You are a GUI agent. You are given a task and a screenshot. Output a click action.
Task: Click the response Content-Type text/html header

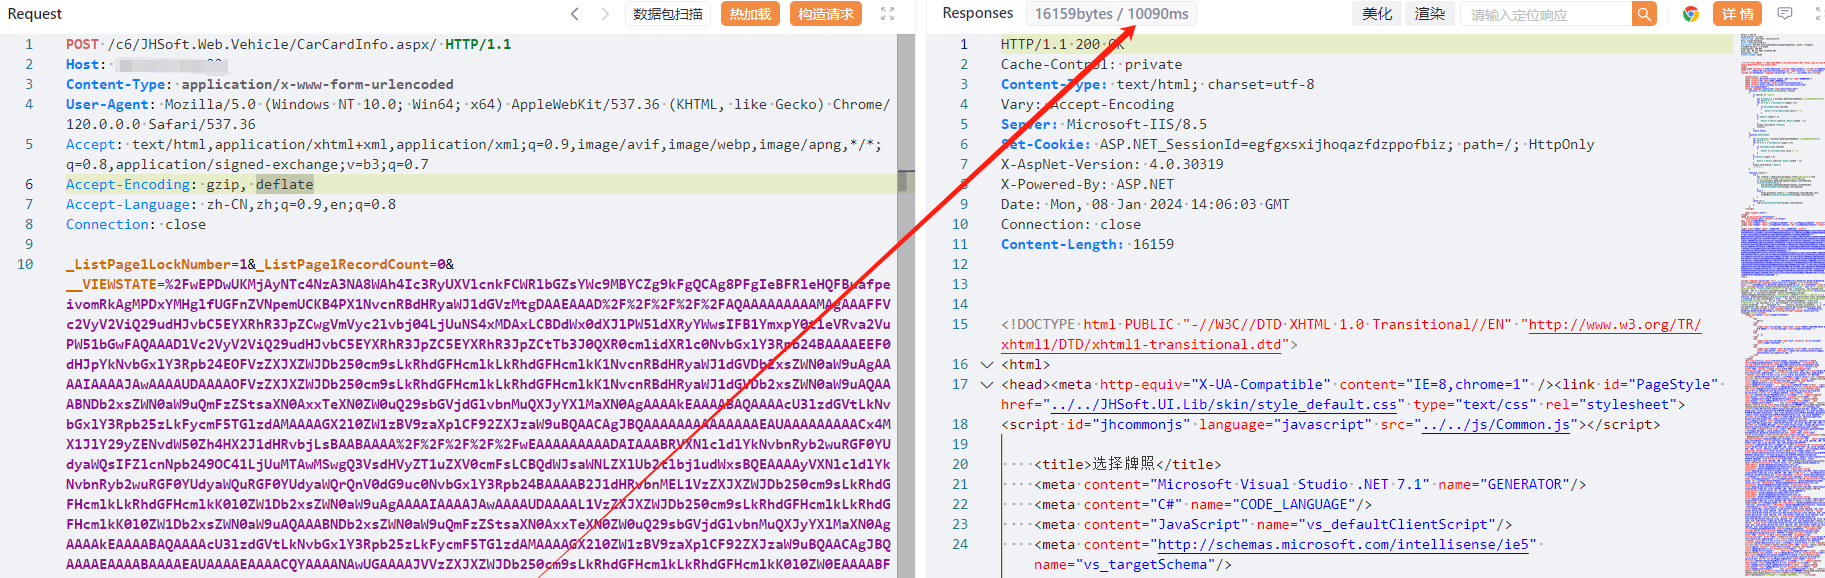click(1158, 85)
